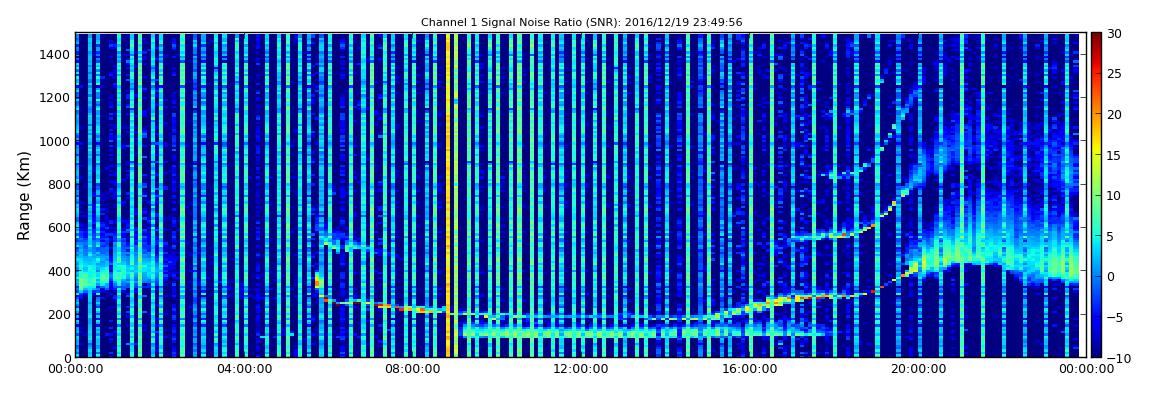Click the colorbar label 30
Screen dimensions: 1150x407
[x=1115, y=34]
